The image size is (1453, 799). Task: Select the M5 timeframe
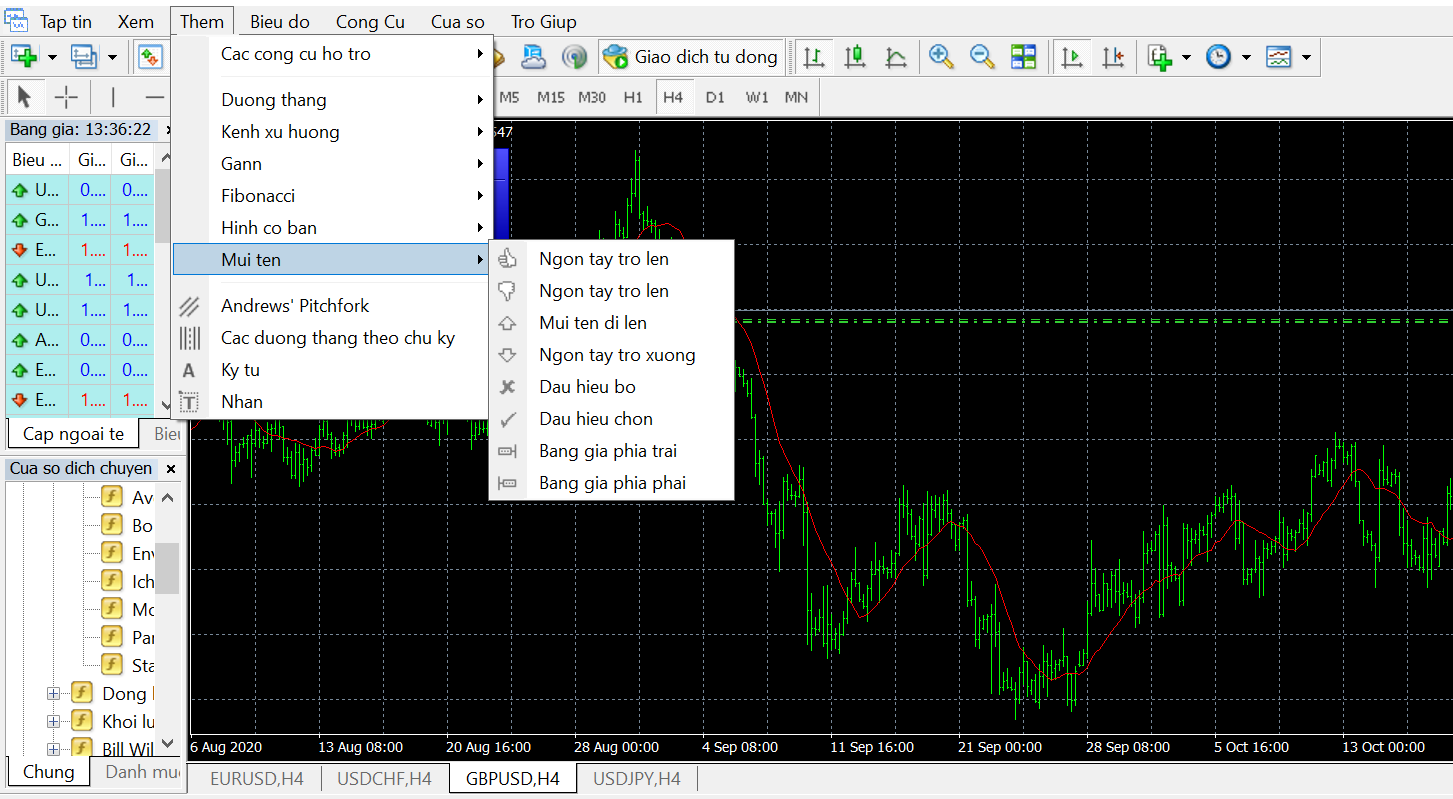pyautogui.click(x=510, y=97)
